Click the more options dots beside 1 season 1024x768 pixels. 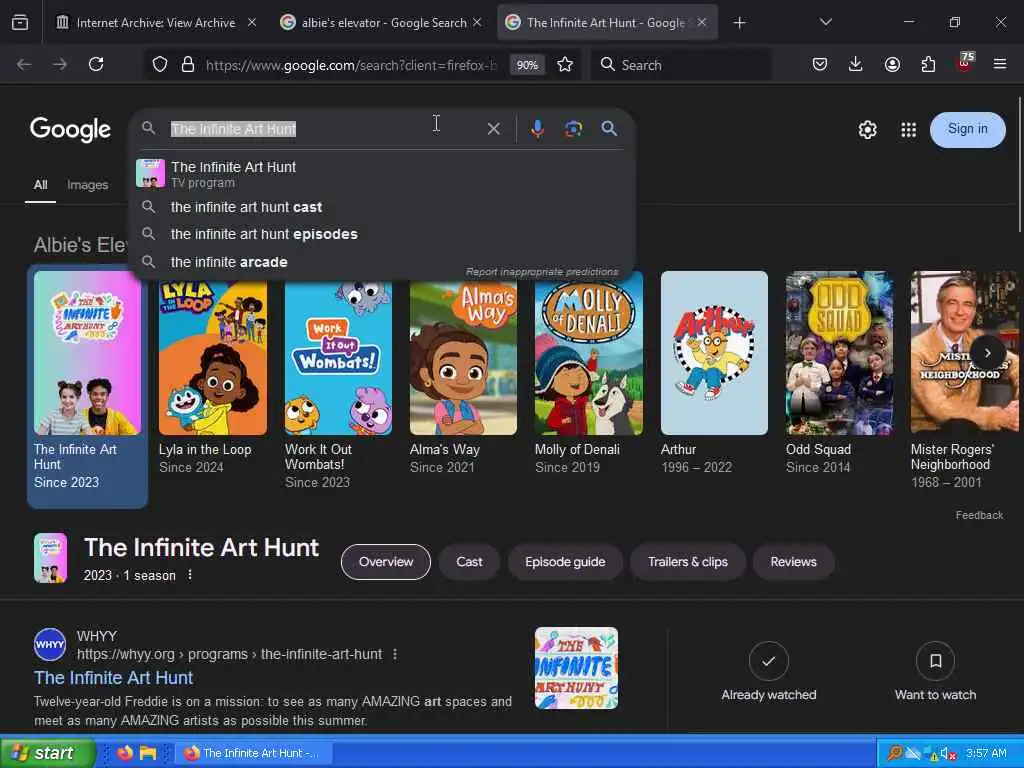190,575
